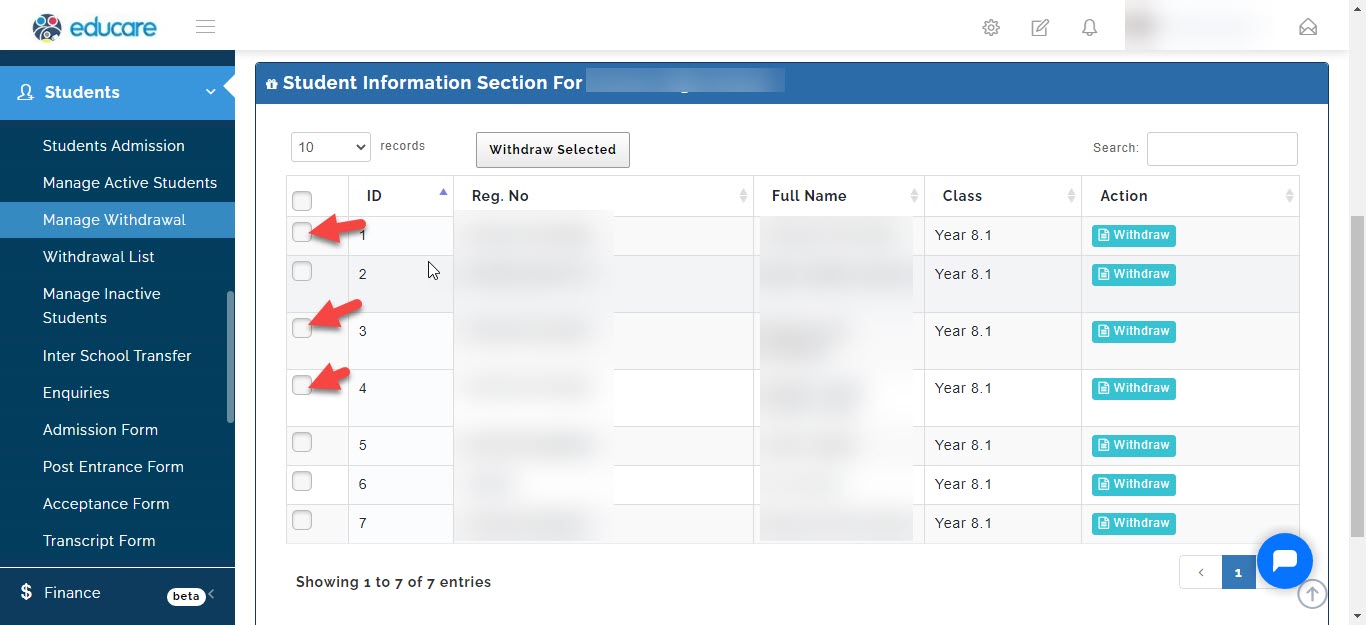Go to Manage Inactive Students

pyautogui.click(x=102, y=306)
